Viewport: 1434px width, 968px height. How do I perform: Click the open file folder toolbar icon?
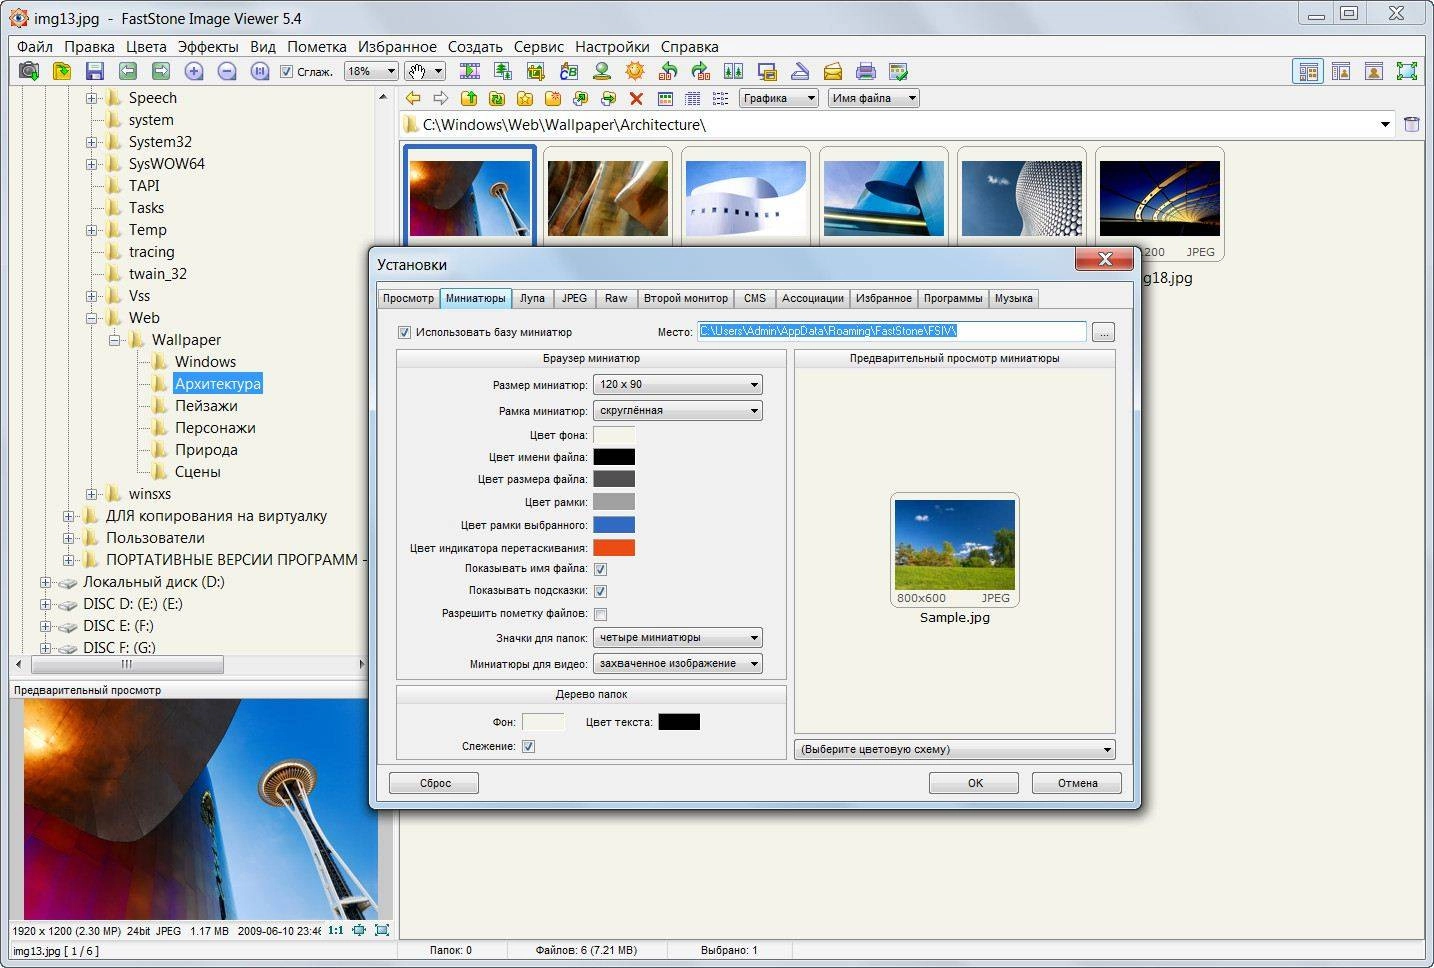click(62, 71)
